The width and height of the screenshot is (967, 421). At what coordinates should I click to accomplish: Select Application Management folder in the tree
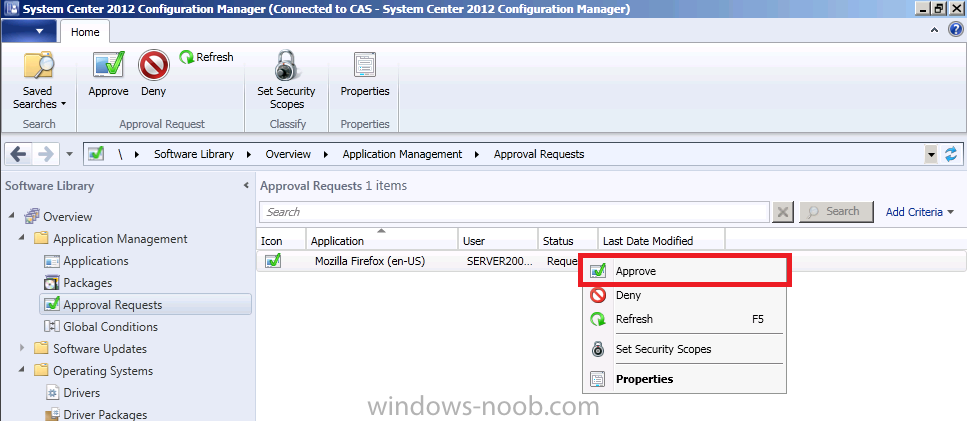[110, 239]
